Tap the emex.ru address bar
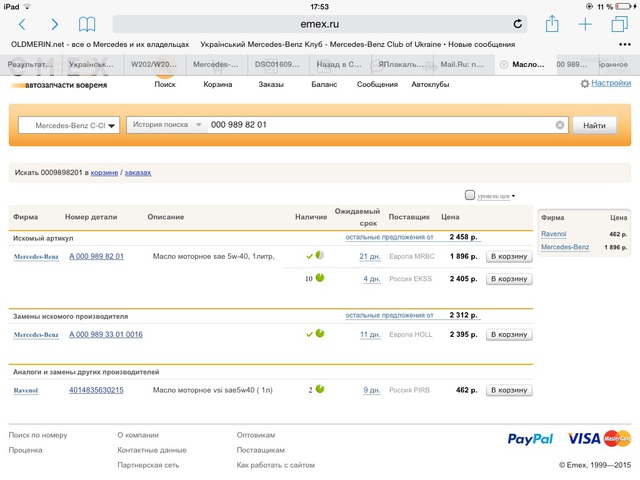The height and width of the screenshot is (480, 640). [320, 24]
